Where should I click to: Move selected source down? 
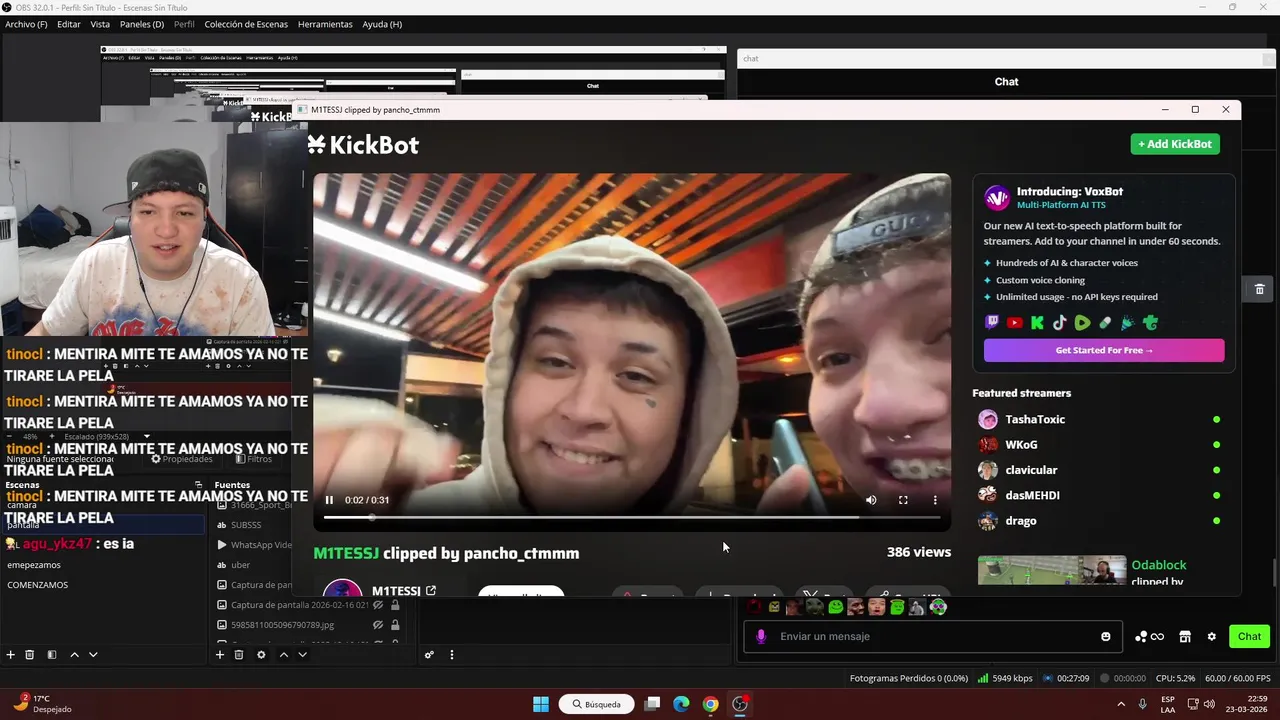[x=302, y=655]
